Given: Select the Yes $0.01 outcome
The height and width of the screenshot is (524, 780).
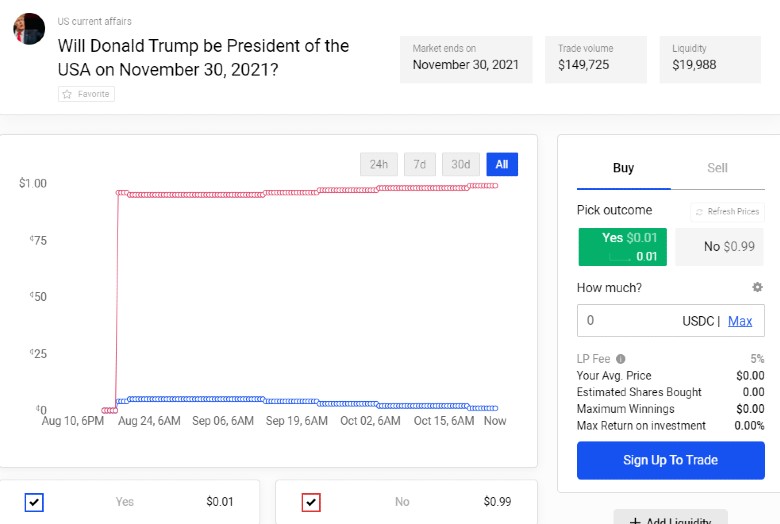Looking at the screenshot, I should 622,247.
